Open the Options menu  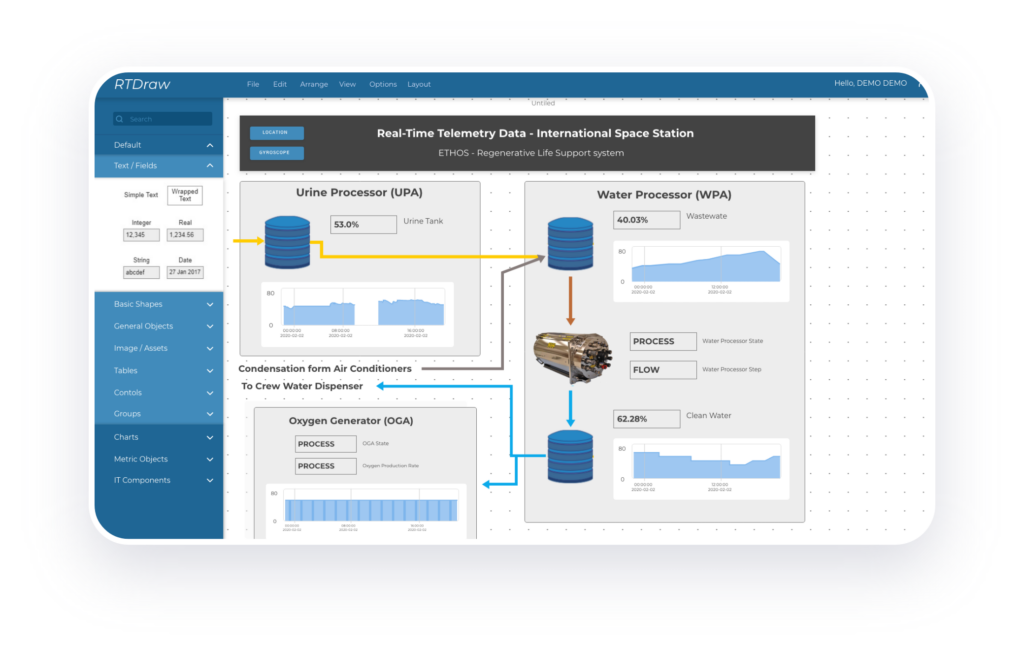[383, 84]
